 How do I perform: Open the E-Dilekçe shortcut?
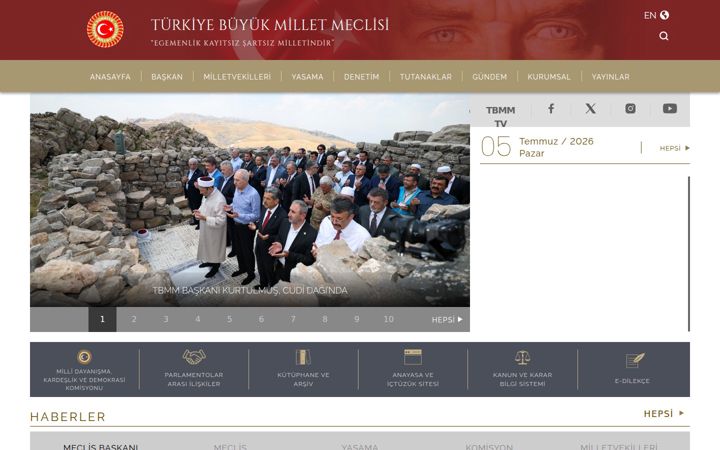tap(632, 368)
